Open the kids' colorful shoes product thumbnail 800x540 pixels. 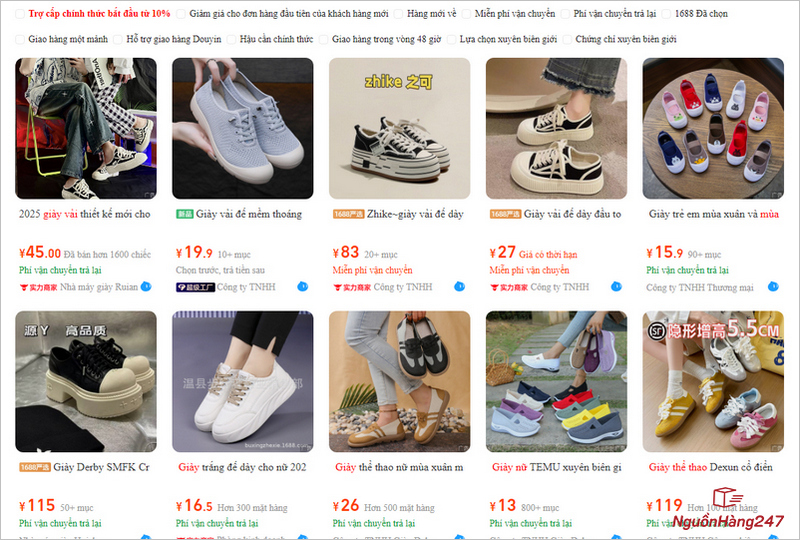[x=713, y=128]
